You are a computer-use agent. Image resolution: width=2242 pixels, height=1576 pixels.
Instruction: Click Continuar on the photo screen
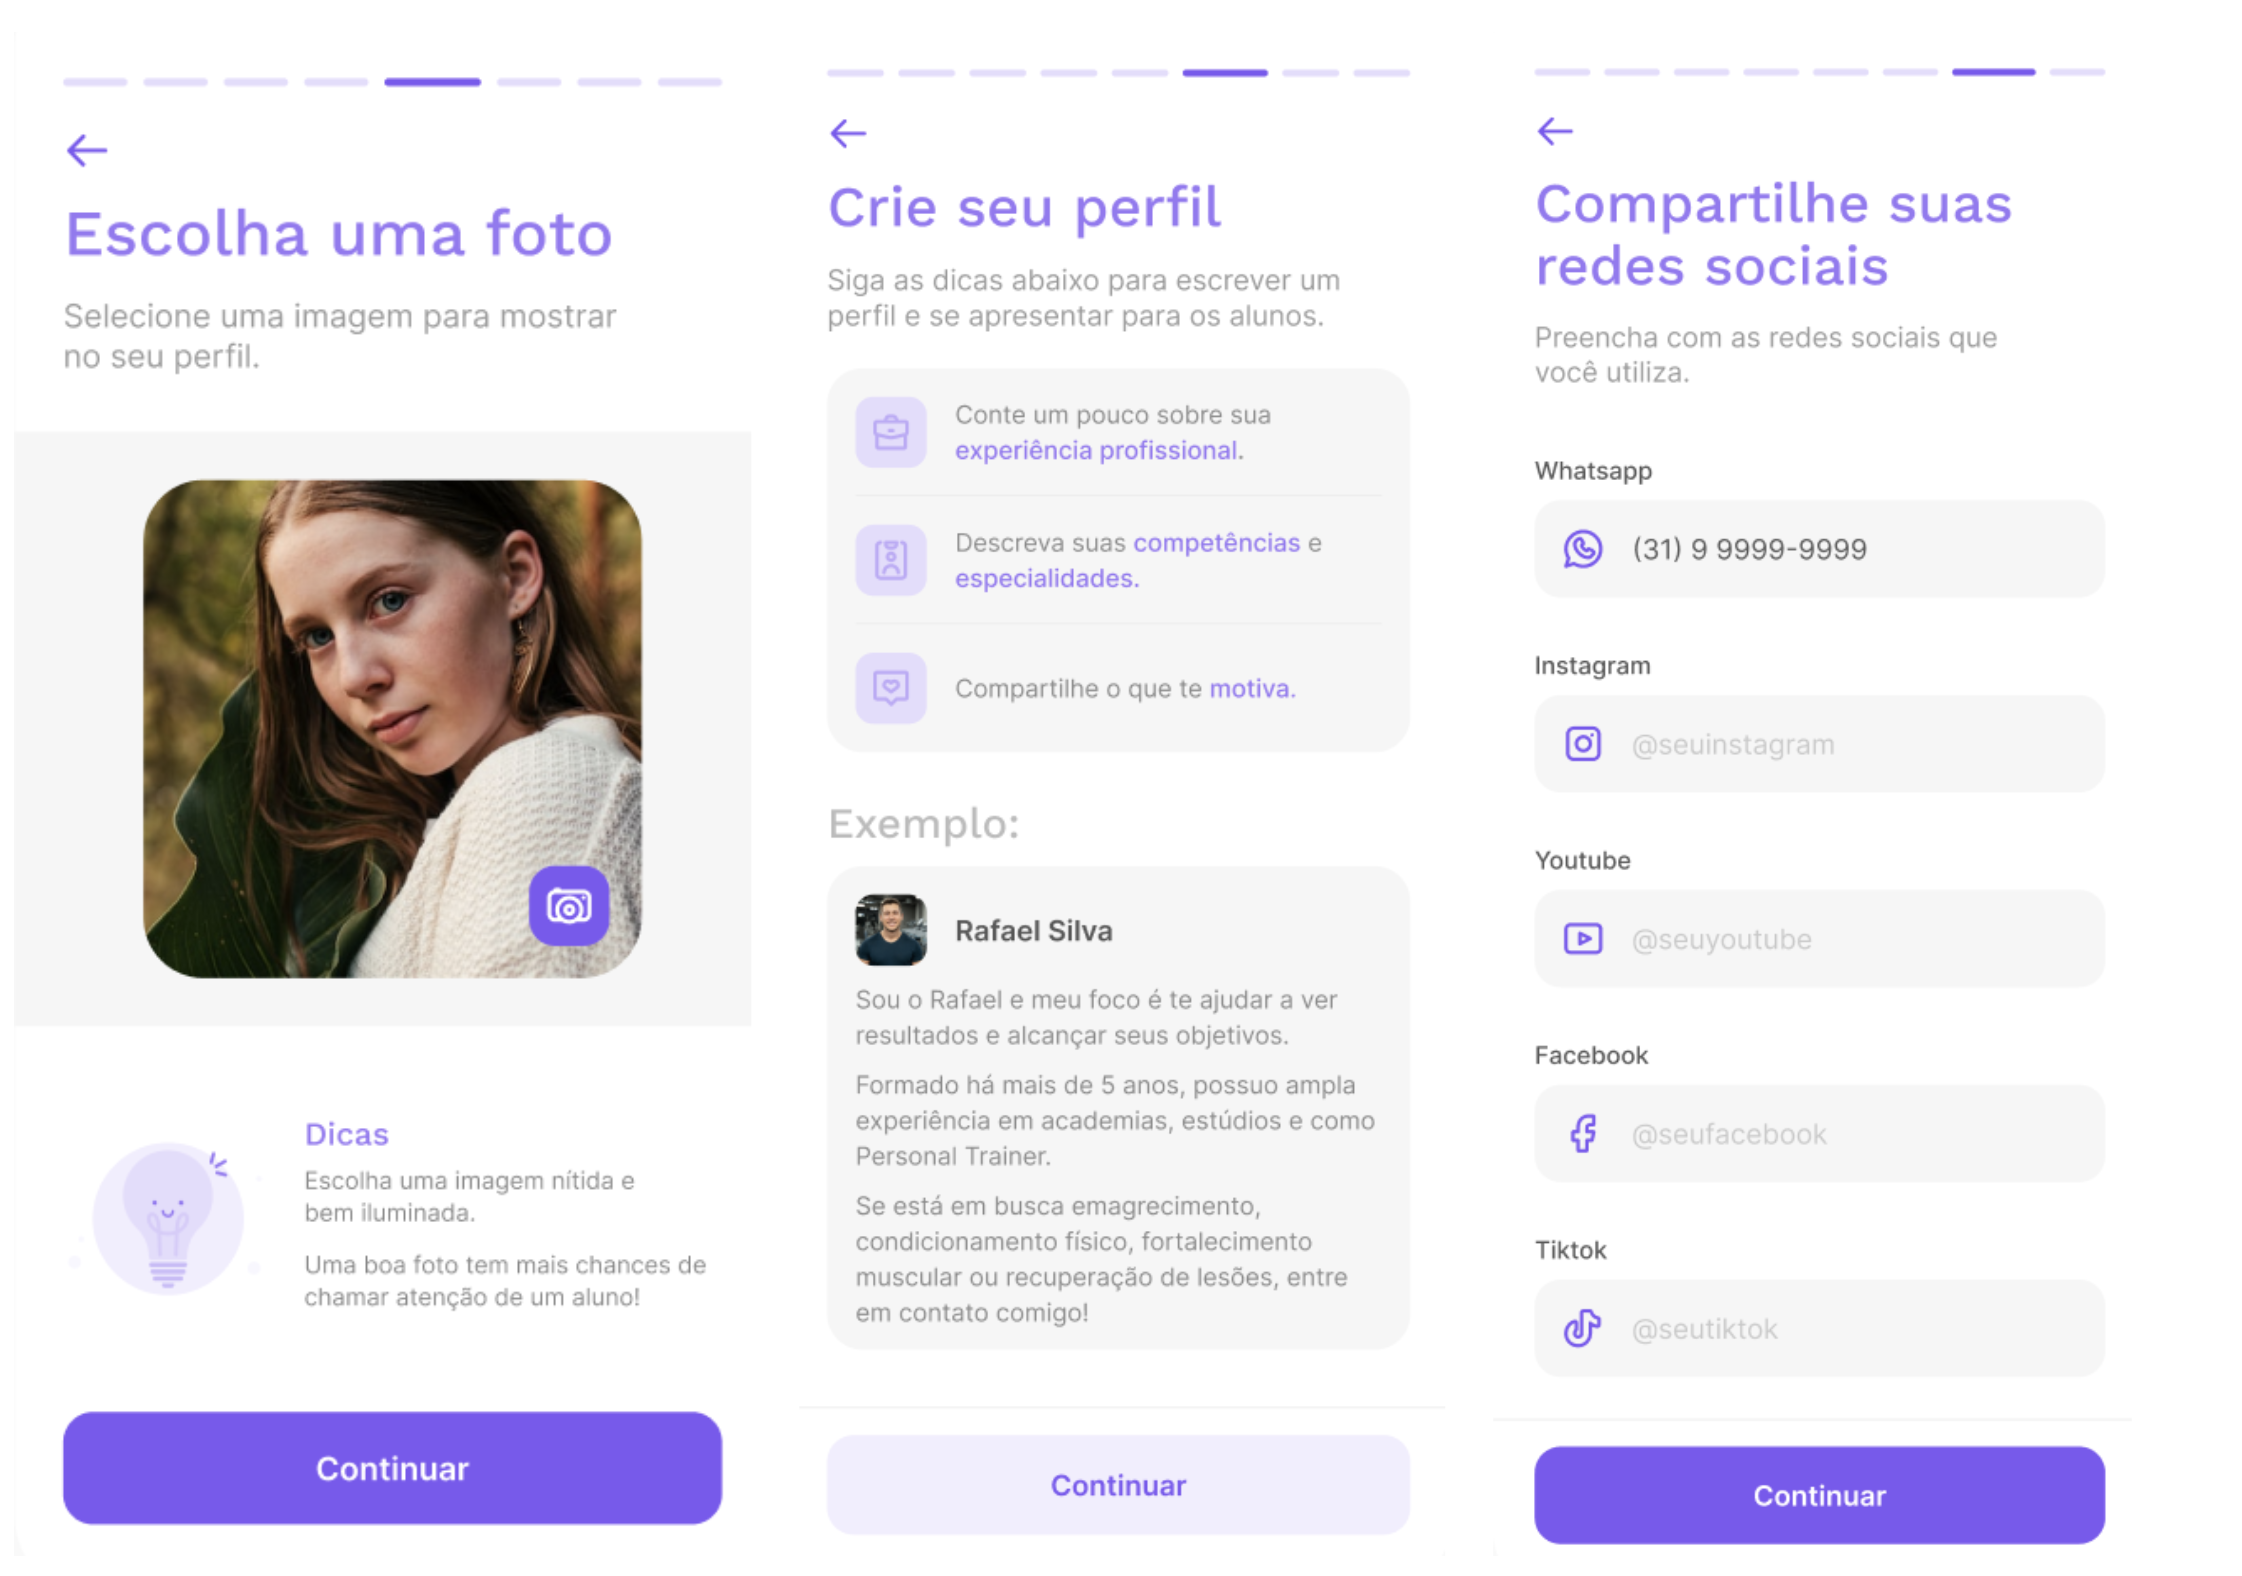coord(392,1468)
